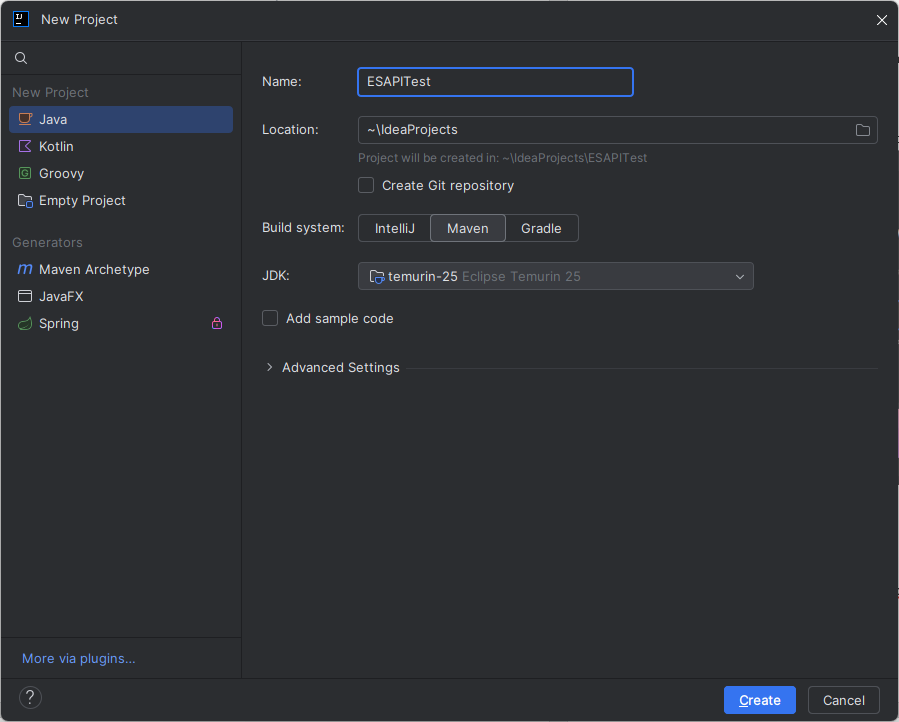
Task: Open the More via plugins link
Action: pos(78,659)
